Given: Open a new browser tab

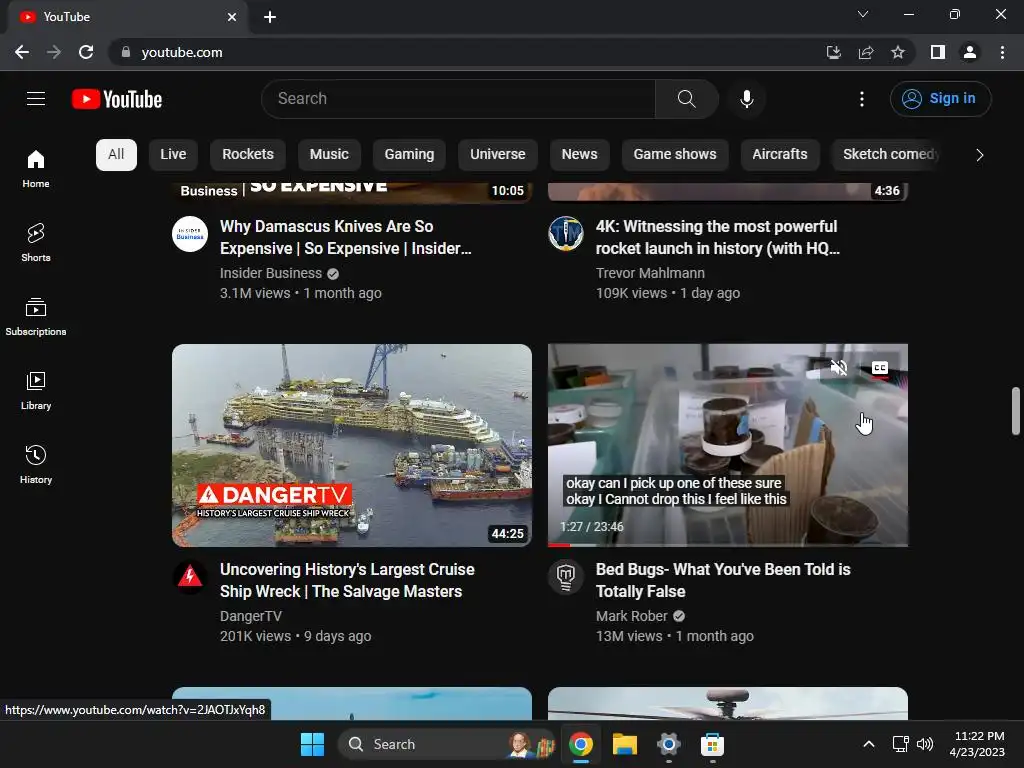Looking at the screenshot, I should click(x=270, y=17).
